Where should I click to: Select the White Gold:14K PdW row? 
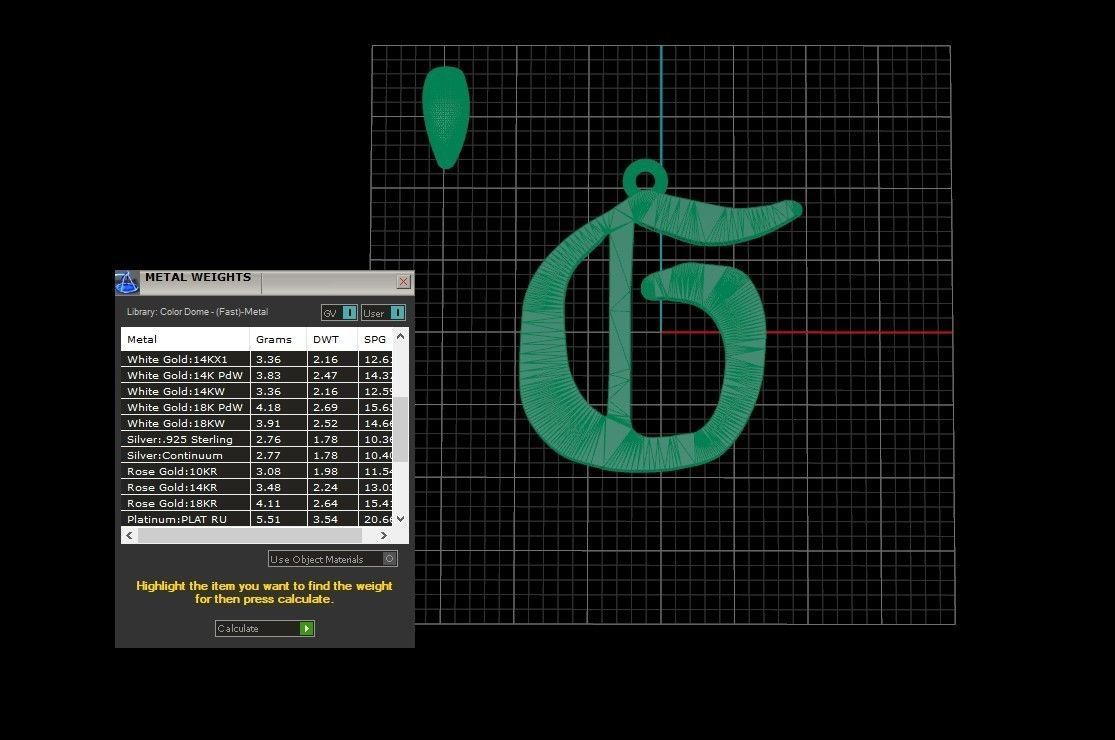tap(257, 375)
